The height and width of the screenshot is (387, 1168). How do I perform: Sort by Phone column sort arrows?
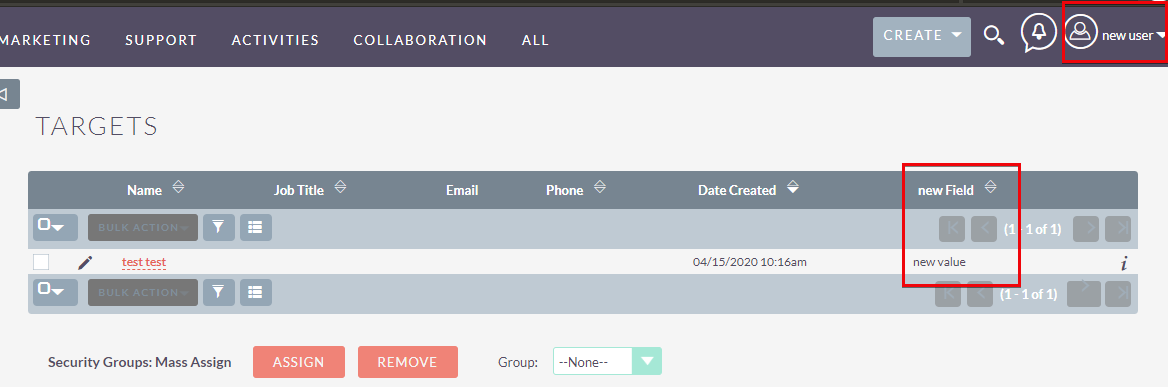pos(599,188)
